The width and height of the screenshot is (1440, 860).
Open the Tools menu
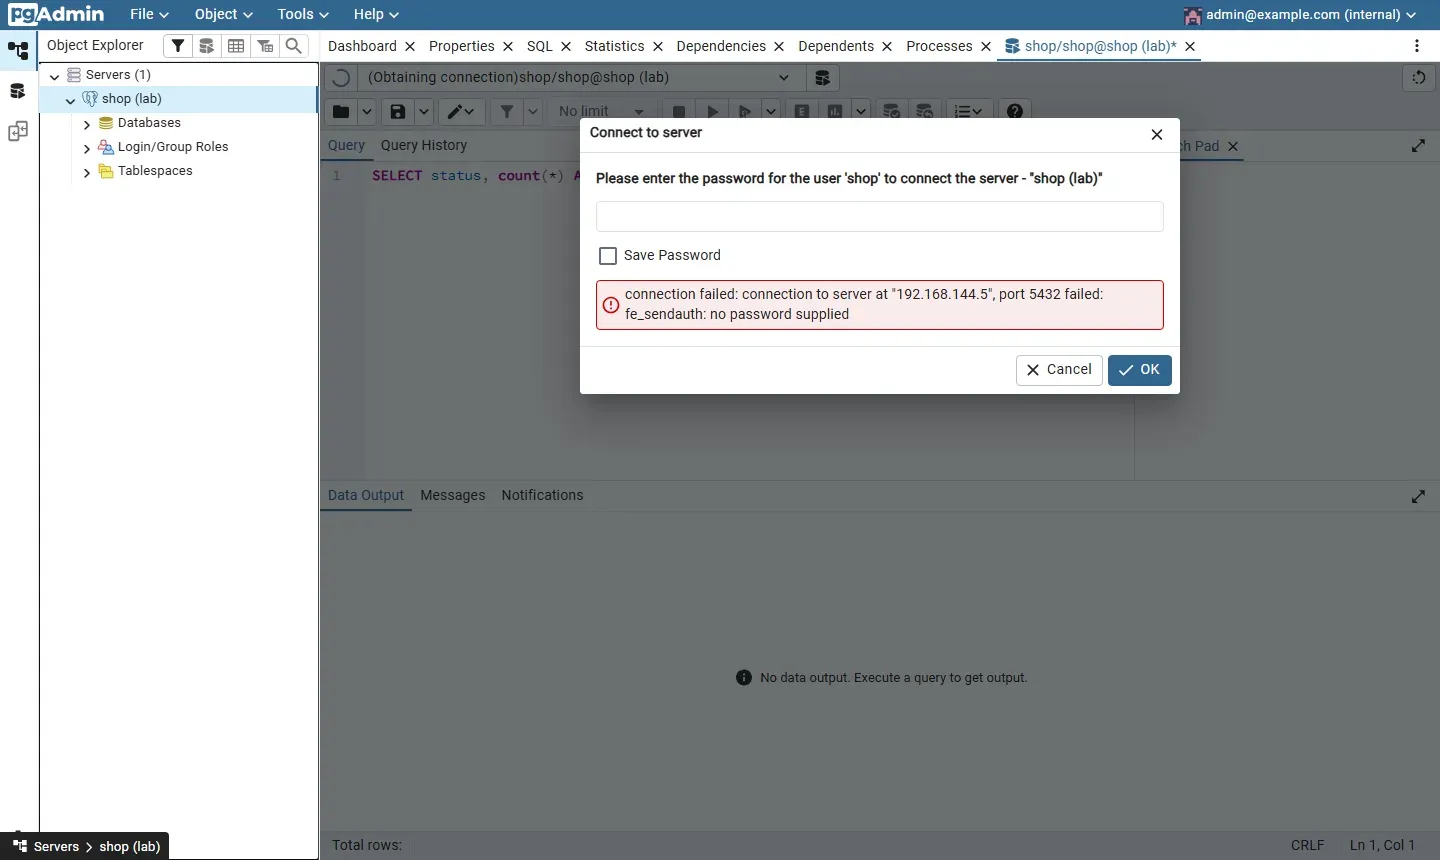(303, 15)
